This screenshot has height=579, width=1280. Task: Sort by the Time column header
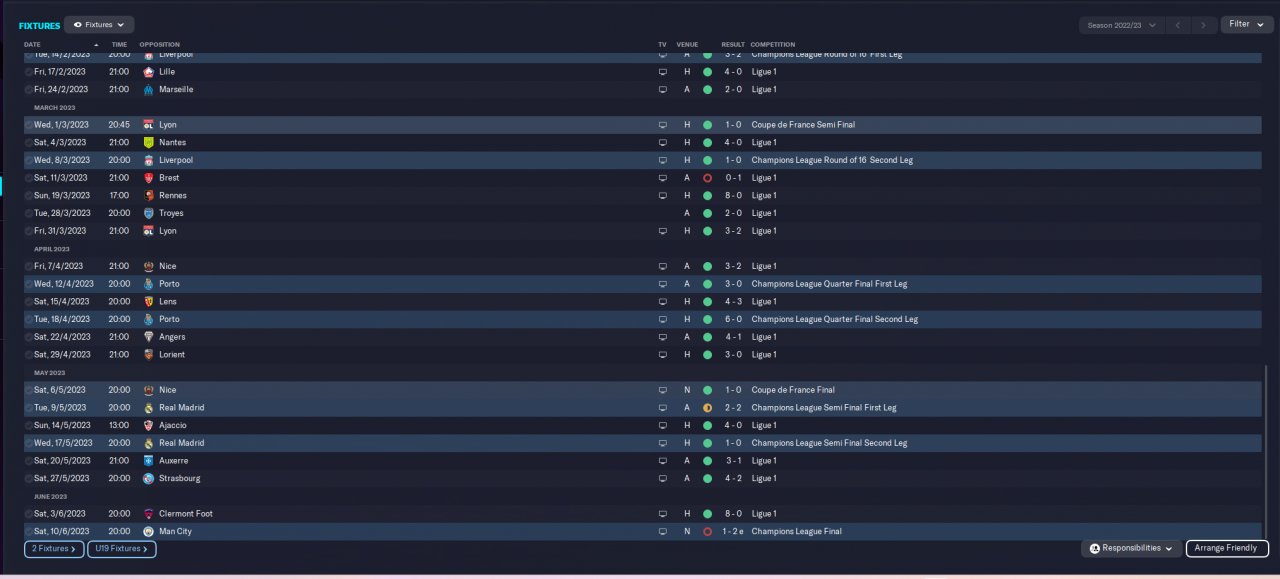(119, 45)
